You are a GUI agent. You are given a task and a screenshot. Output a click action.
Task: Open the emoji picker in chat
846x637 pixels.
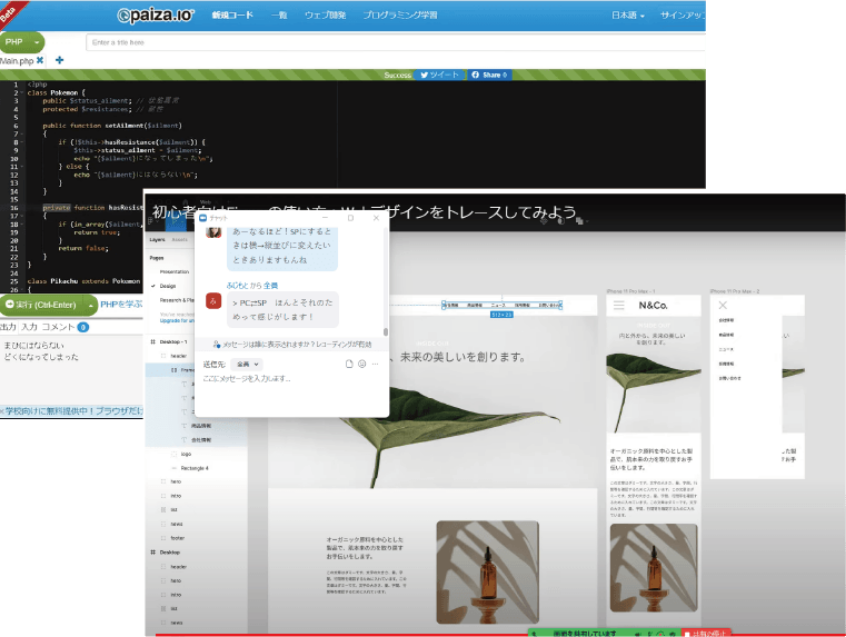coord(362,364)
